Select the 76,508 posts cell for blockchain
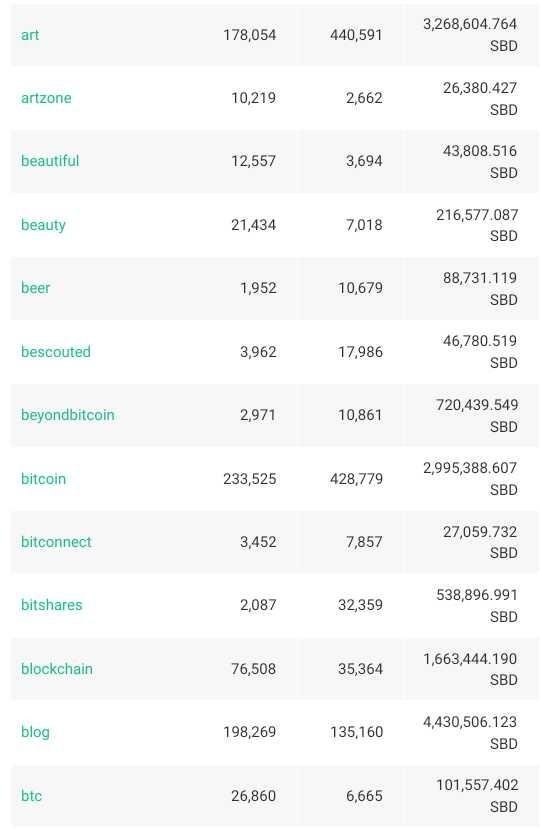 click(253, 669)
